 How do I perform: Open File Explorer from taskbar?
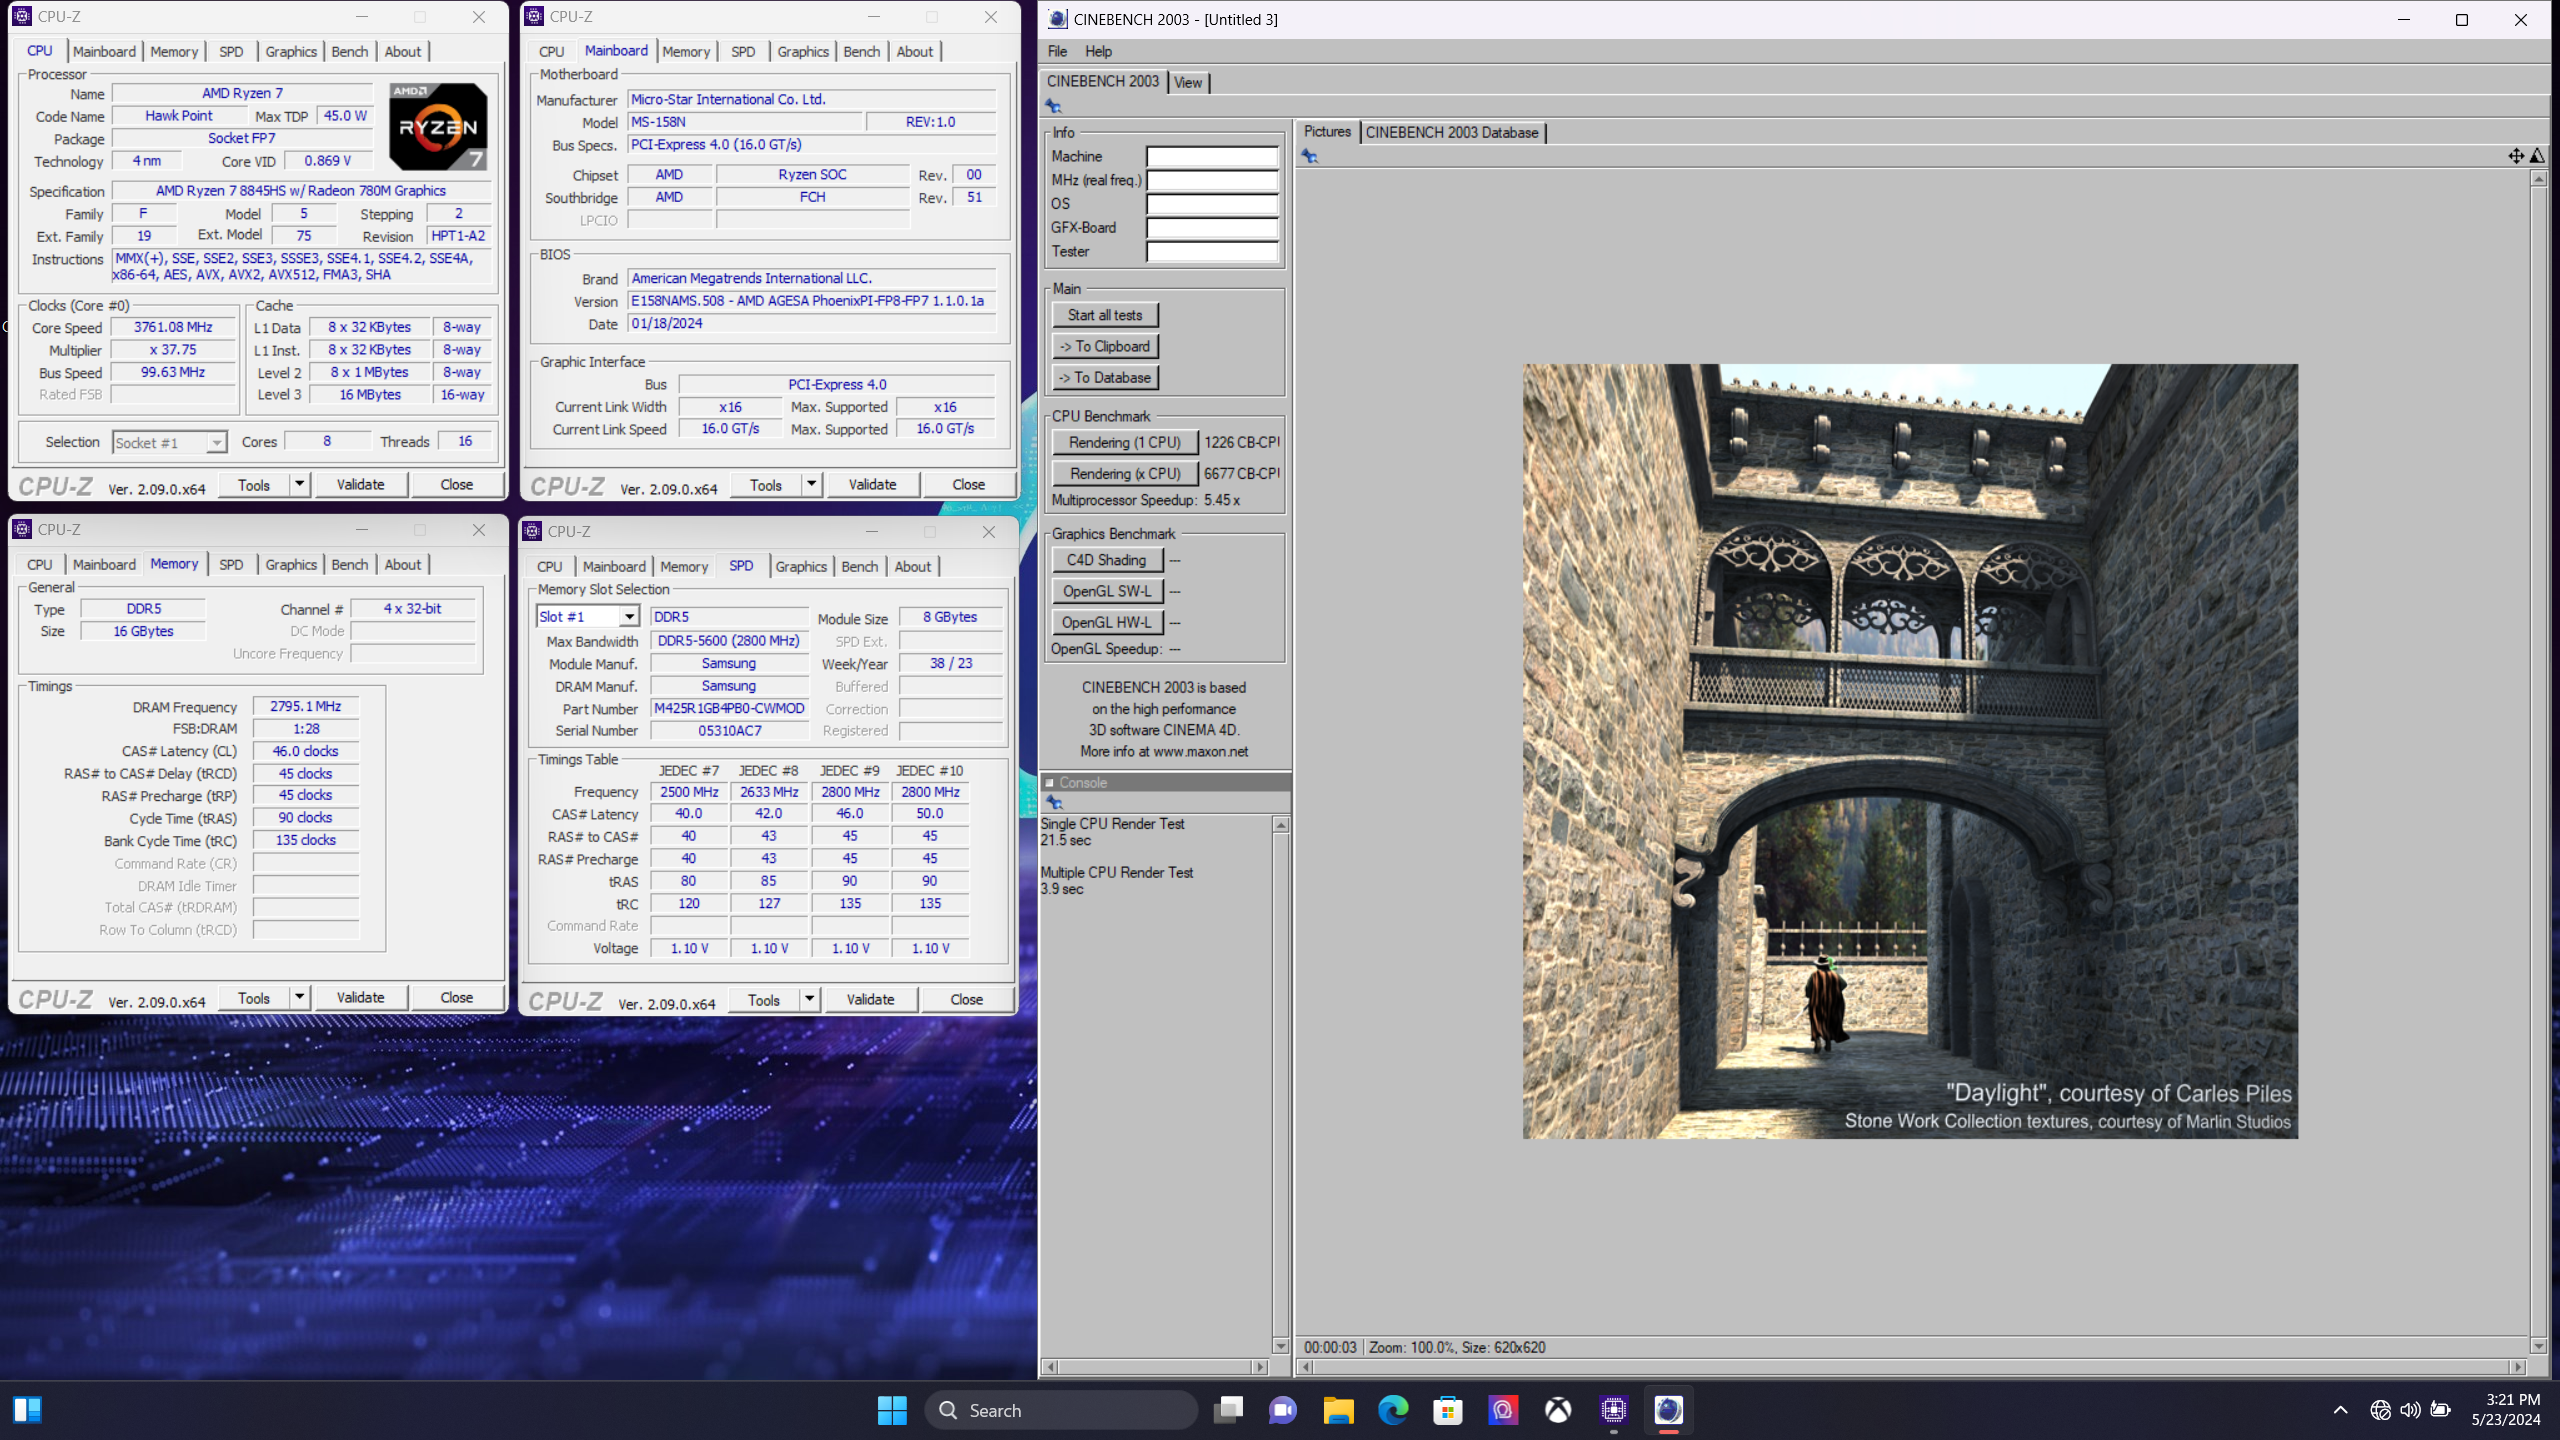tap(1338, 1410)
